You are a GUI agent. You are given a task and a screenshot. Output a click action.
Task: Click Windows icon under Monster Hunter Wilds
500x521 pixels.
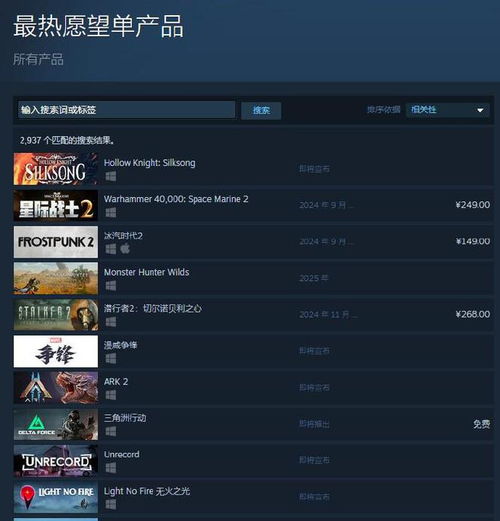pos(111,286)
